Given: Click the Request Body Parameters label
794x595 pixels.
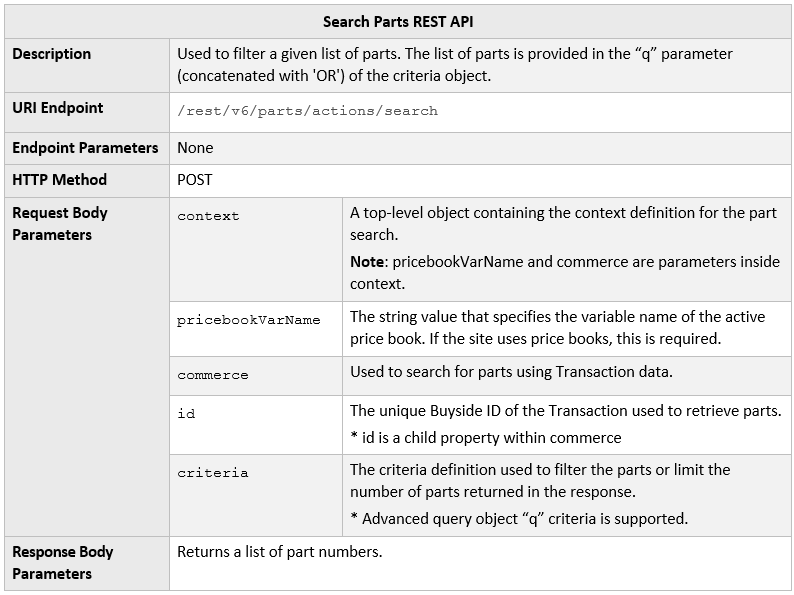Looking at the screenshot, I should pyautogui.click(x=60, y=223).
